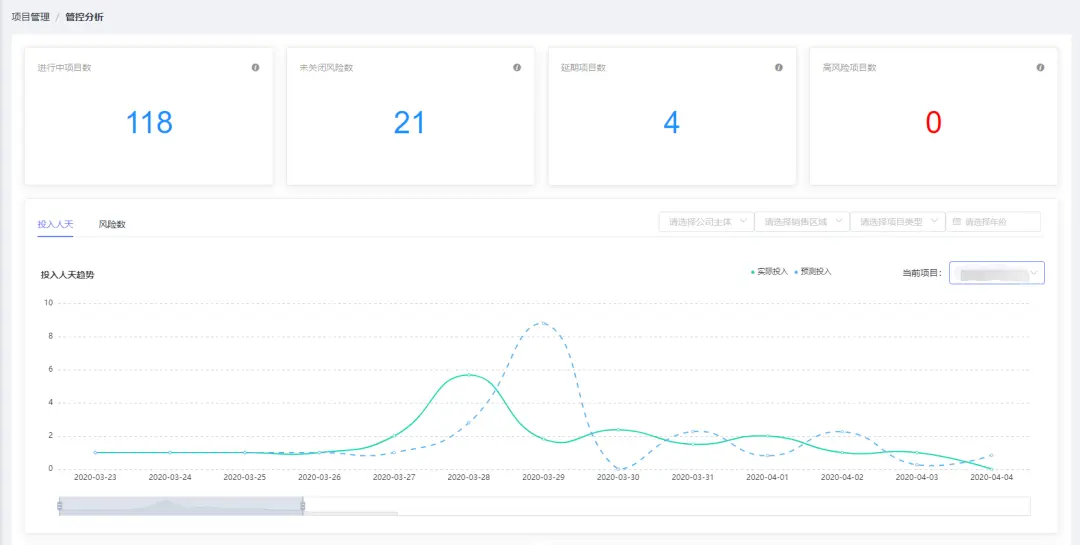Click the 进行中项目数 card title
1080x545 pixels.
[64, 68]
